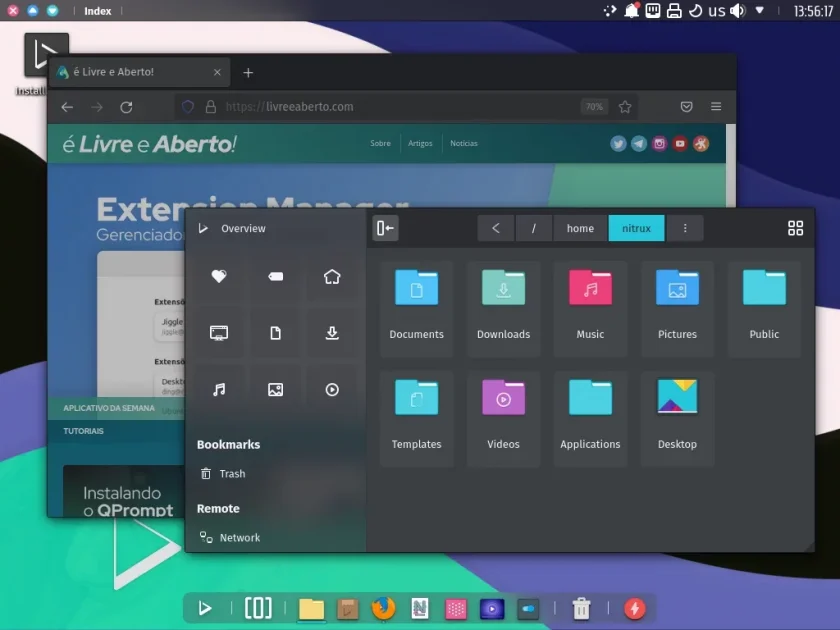Open the Templates folder
This screenshot has height=630, width=840.
coord(416,418)
